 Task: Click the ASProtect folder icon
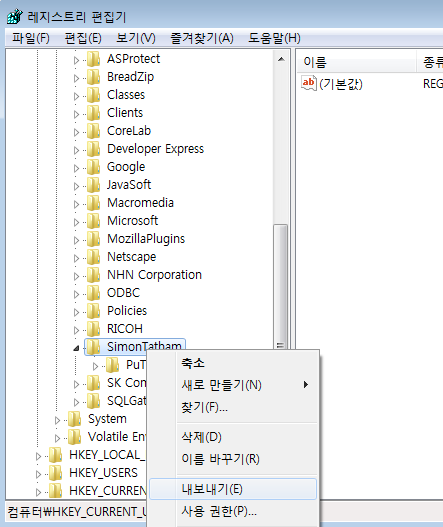pyautogui.click(x=93, y=59)
